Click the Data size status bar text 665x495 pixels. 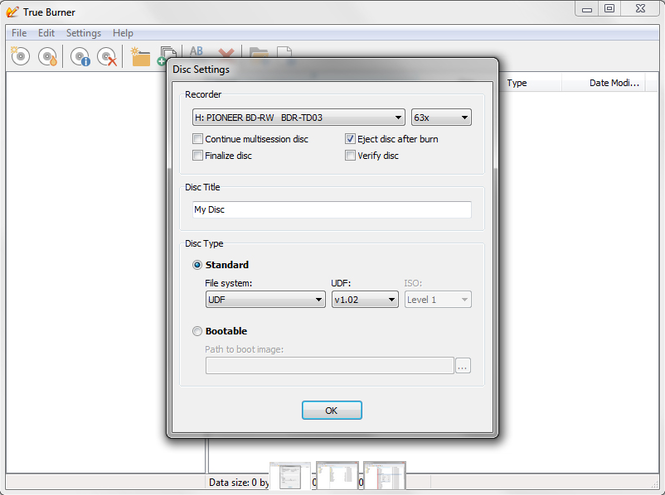239,482
